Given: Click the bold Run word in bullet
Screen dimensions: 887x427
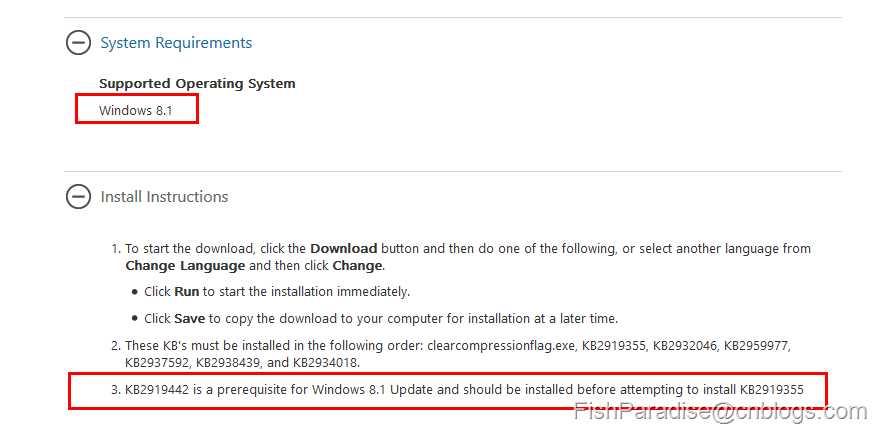Looking at the screenshot, I should [187, 292].
